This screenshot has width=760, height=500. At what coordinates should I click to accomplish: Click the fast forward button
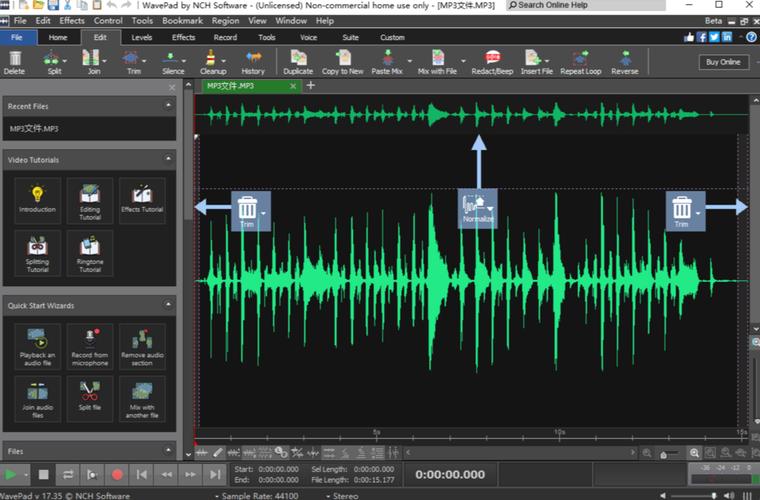point(190,474)
